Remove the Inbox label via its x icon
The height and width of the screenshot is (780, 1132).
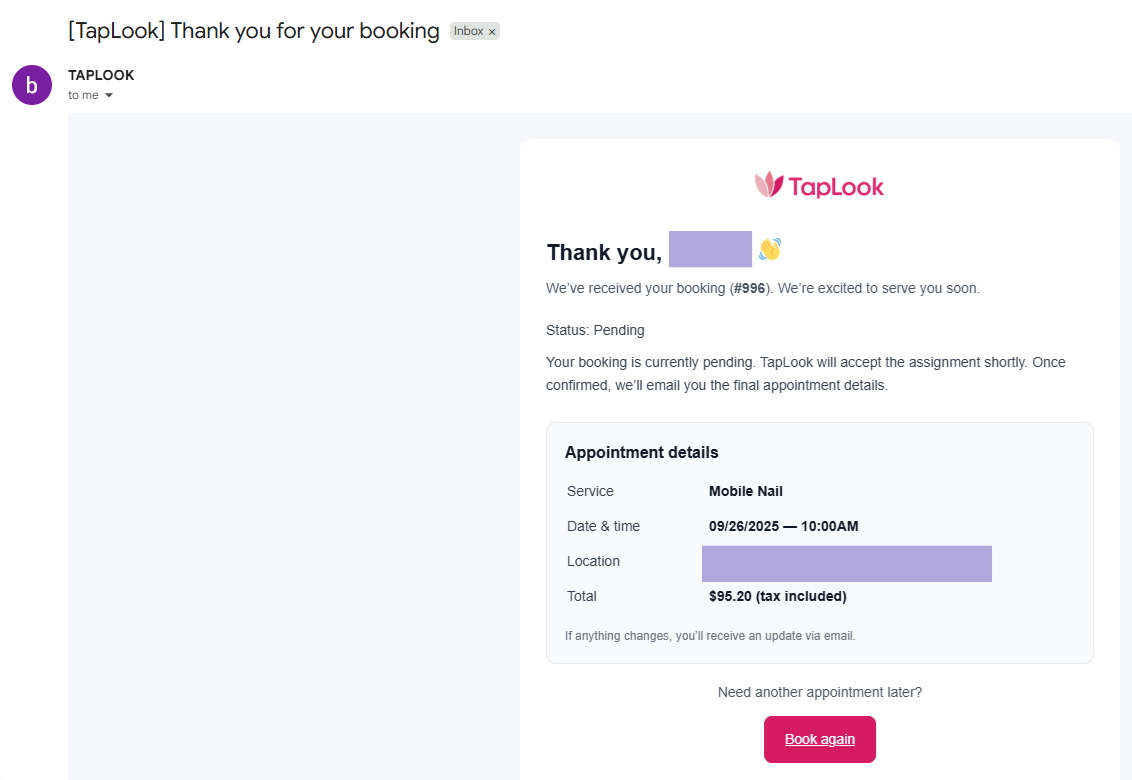[491, 31]
